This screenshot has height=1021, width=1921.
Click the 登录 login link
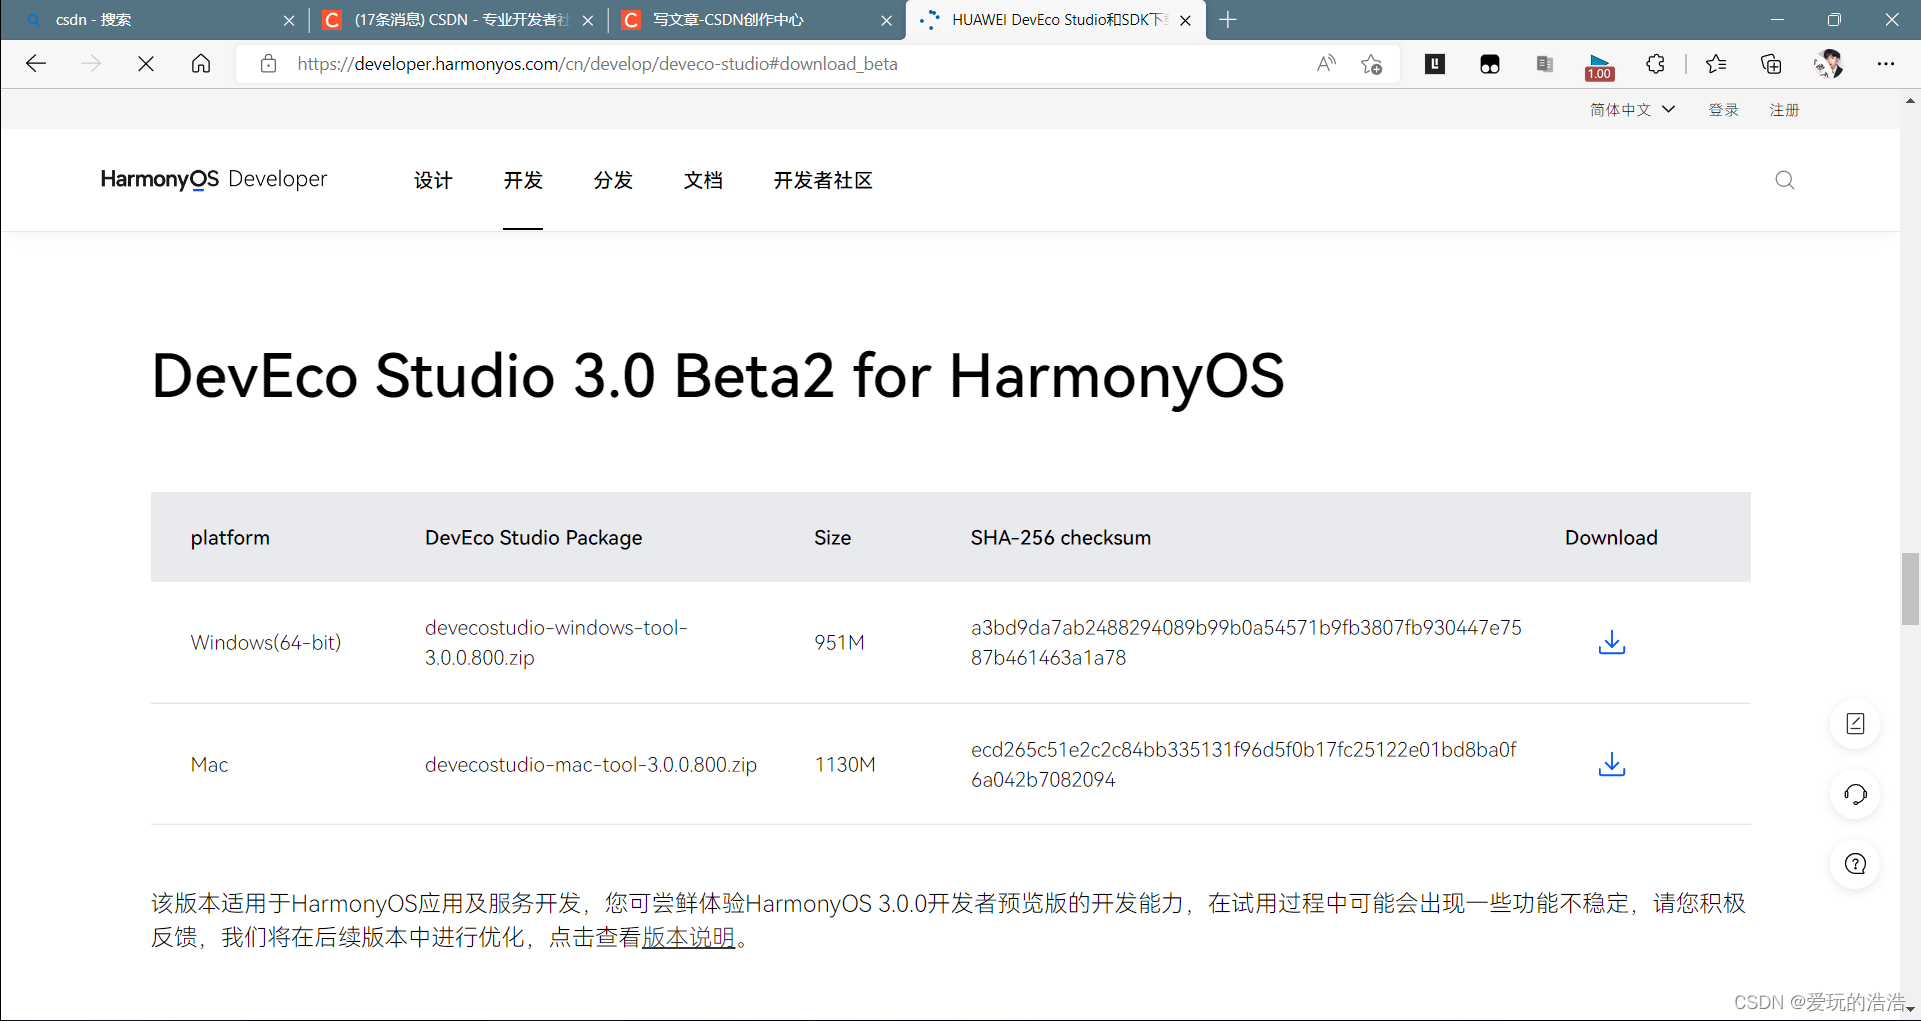(1723, 110)
